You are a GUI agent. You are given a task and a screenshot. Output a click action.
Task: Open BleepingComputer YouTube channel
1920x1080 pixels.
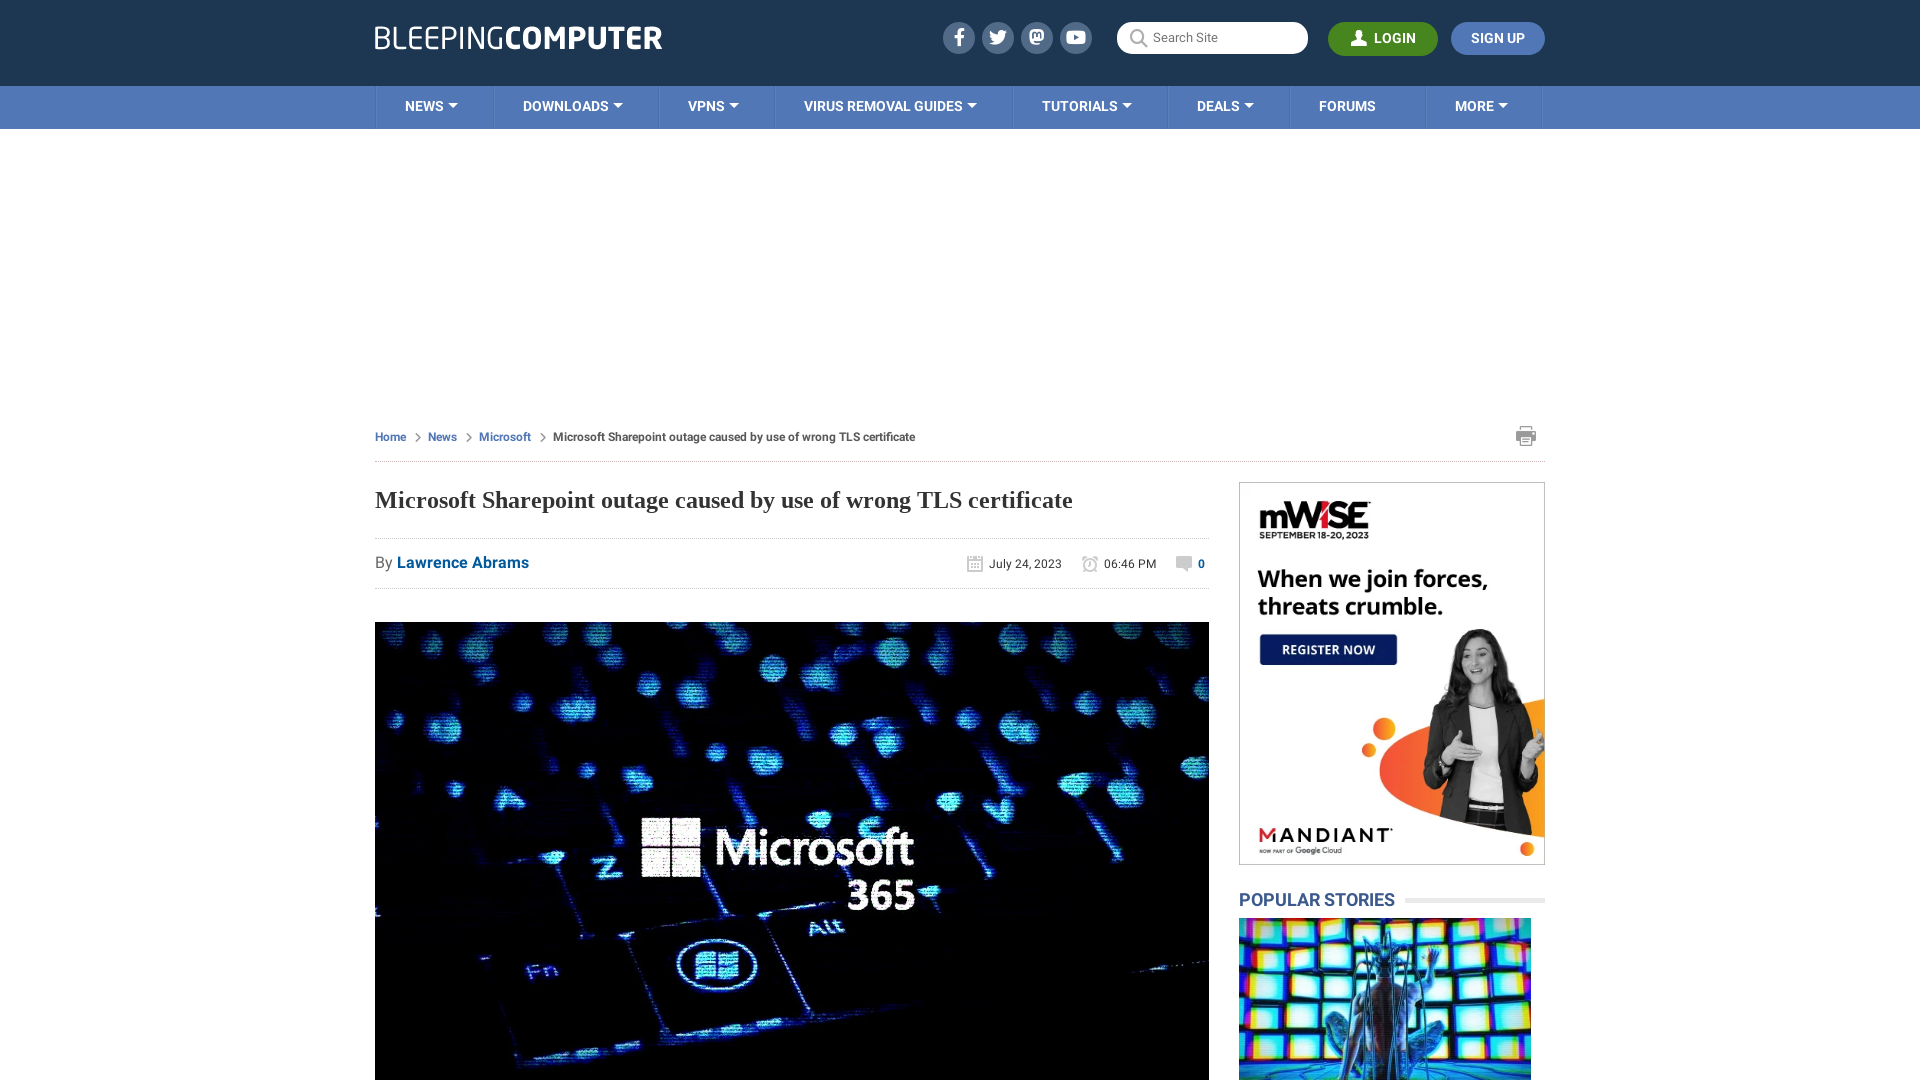click(1076, 37)
